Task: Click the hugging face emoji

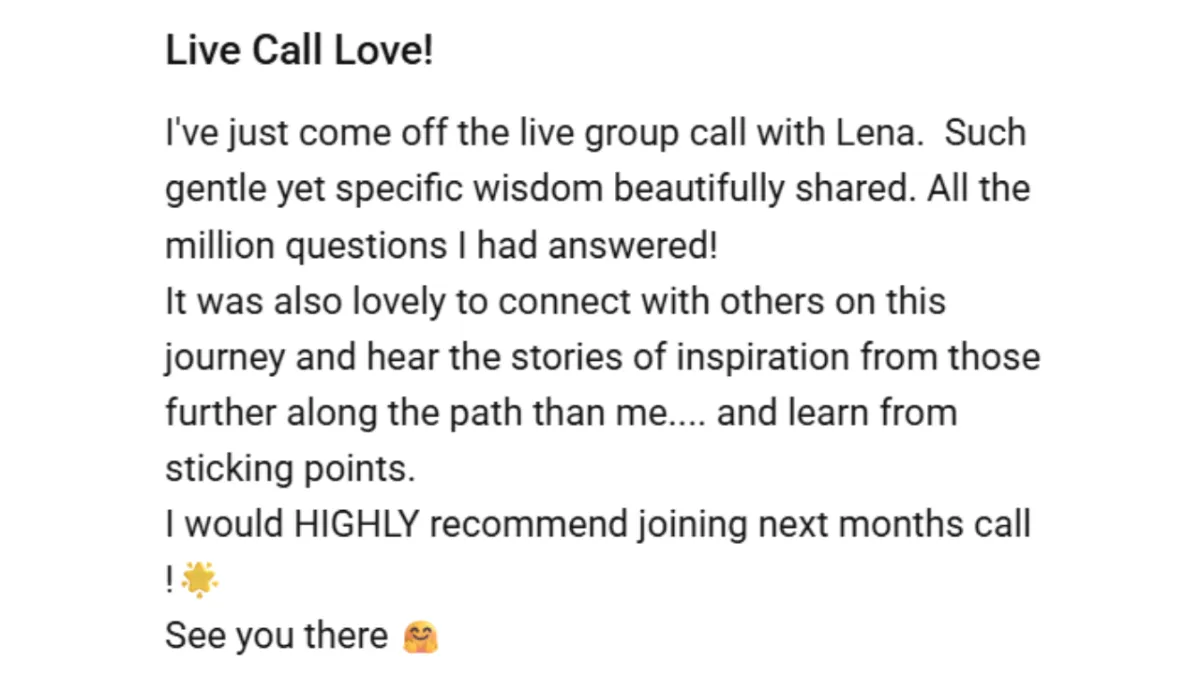Action: pyautogui.click(x=421, y=636)
